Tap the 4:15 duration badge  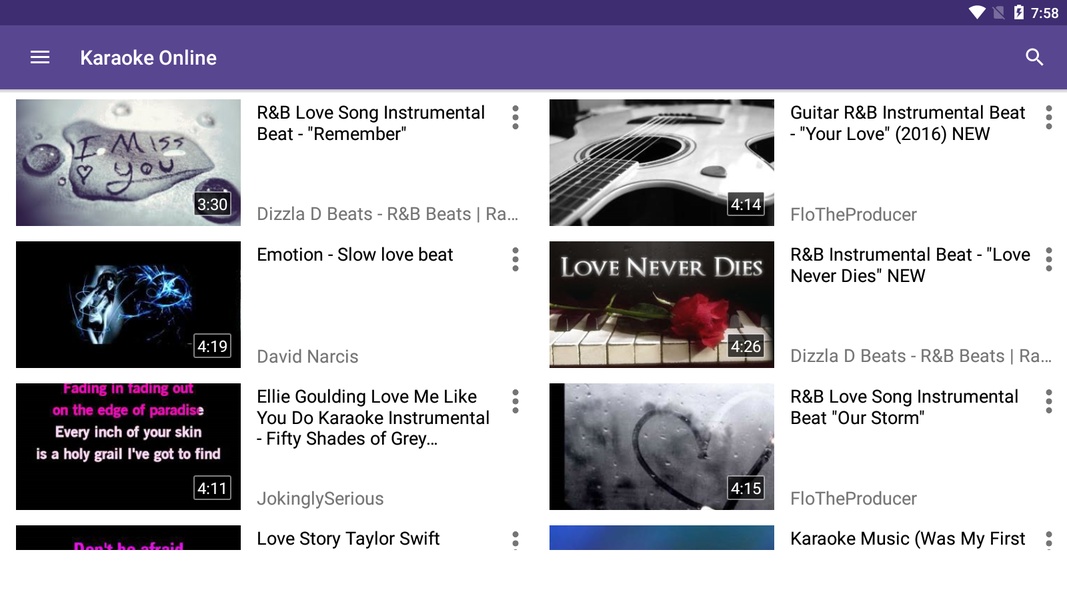(746, 488)
